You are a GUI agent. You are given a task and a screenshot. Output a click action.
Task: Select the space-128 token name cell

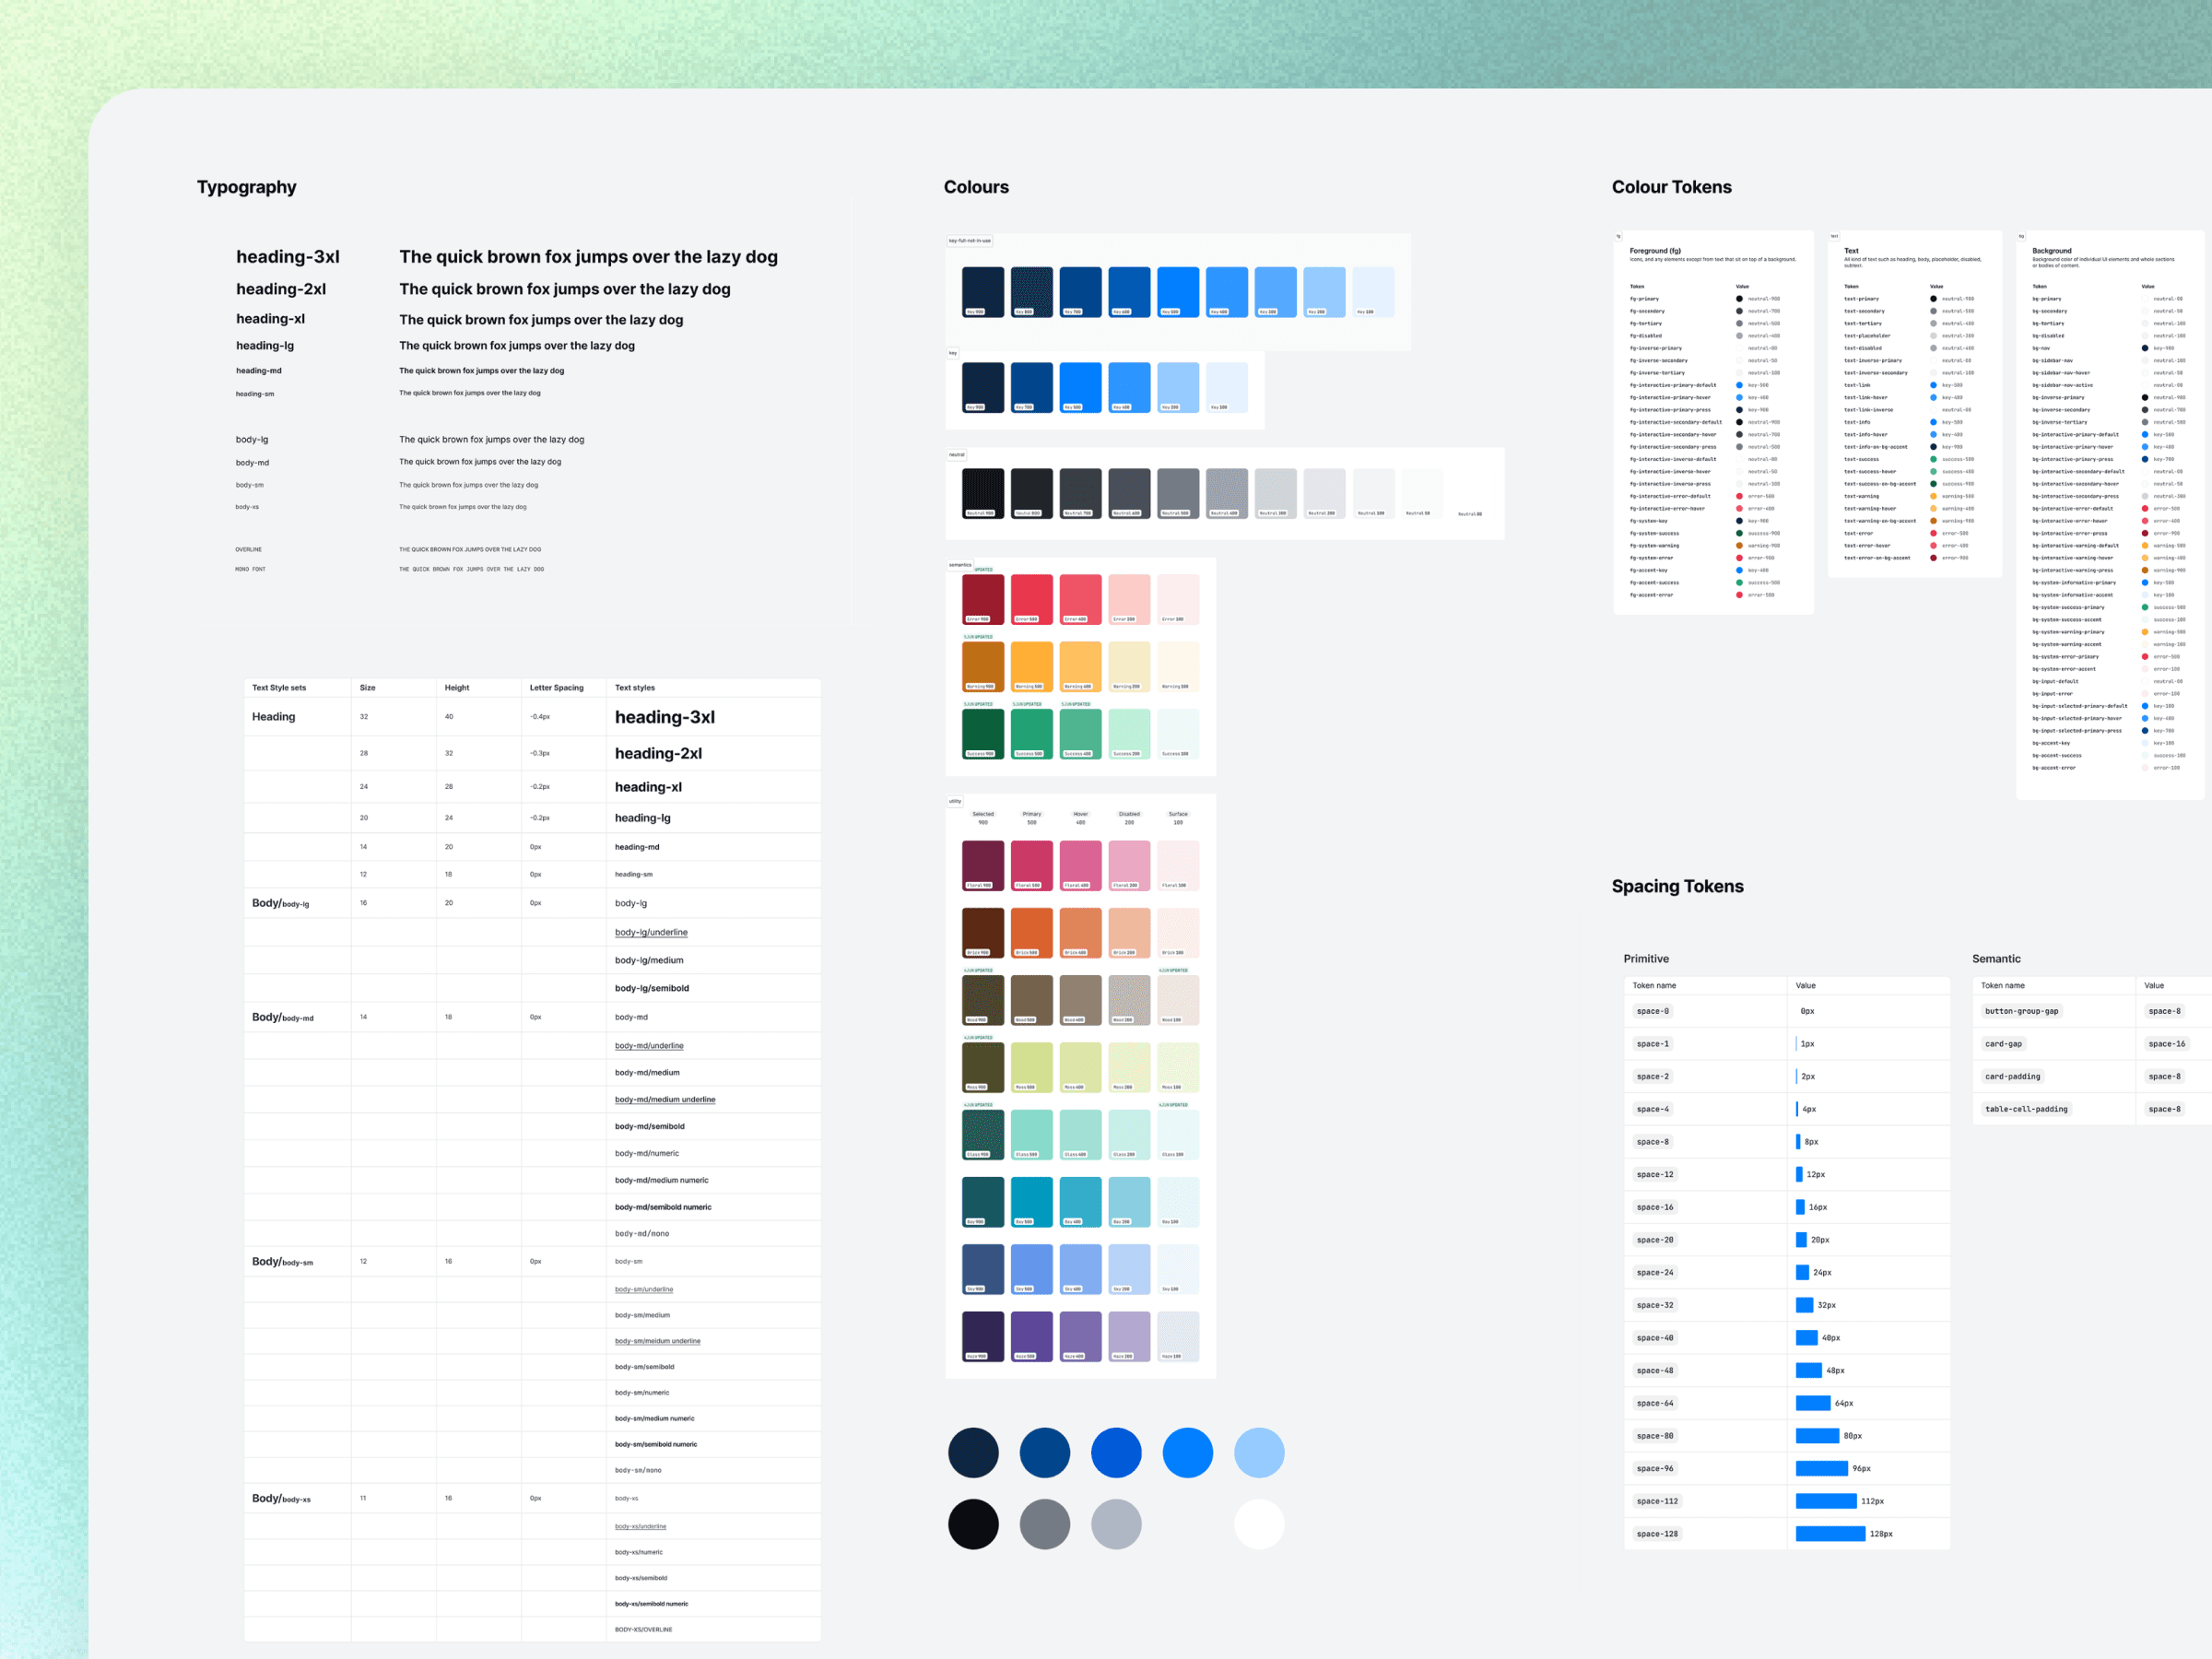coord(1657,1533)
